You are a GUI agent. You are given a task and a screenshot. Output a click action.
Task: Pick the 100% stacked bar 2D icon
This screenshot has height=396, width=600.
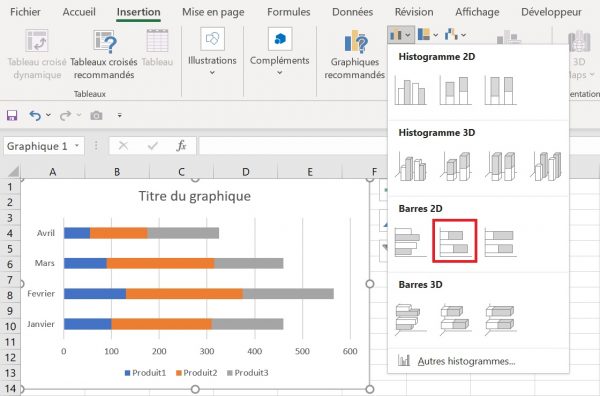point(501,242)
